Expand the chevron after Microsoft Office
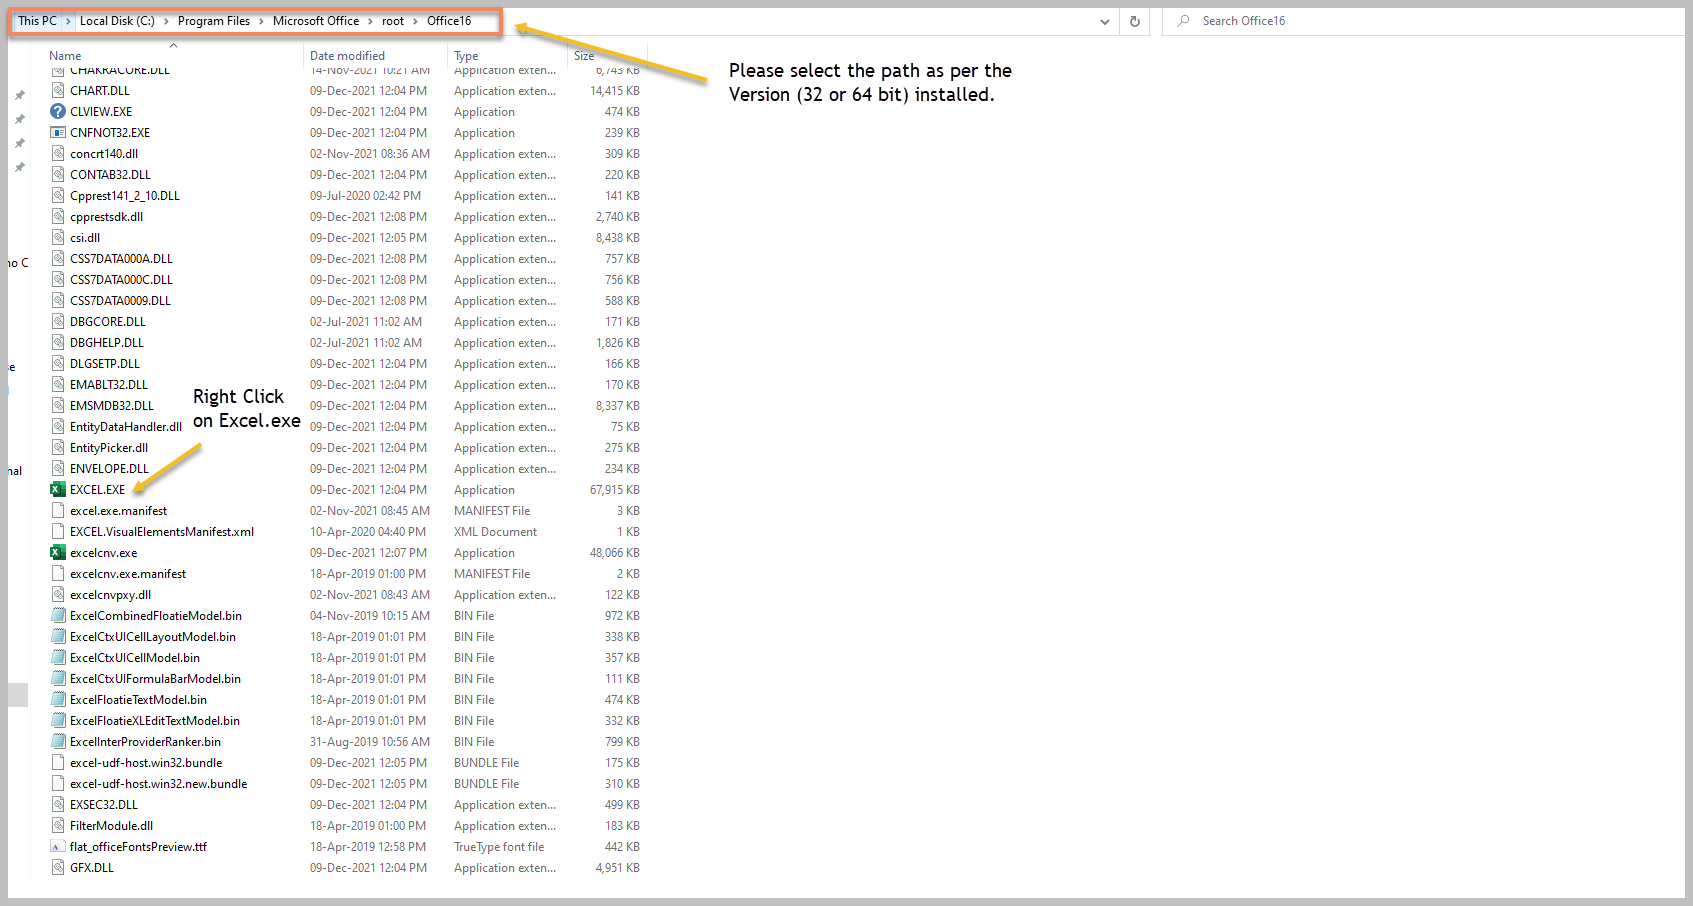The height and width of the screenshot is (906, 1693). point(370,21)
